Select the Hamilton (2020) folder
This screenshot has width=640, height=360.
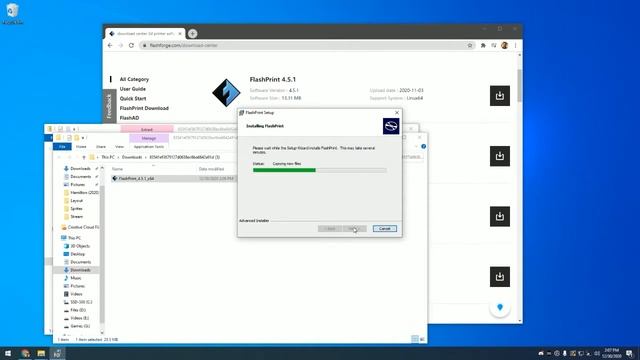pyautogui.click(x=81, y=192)
